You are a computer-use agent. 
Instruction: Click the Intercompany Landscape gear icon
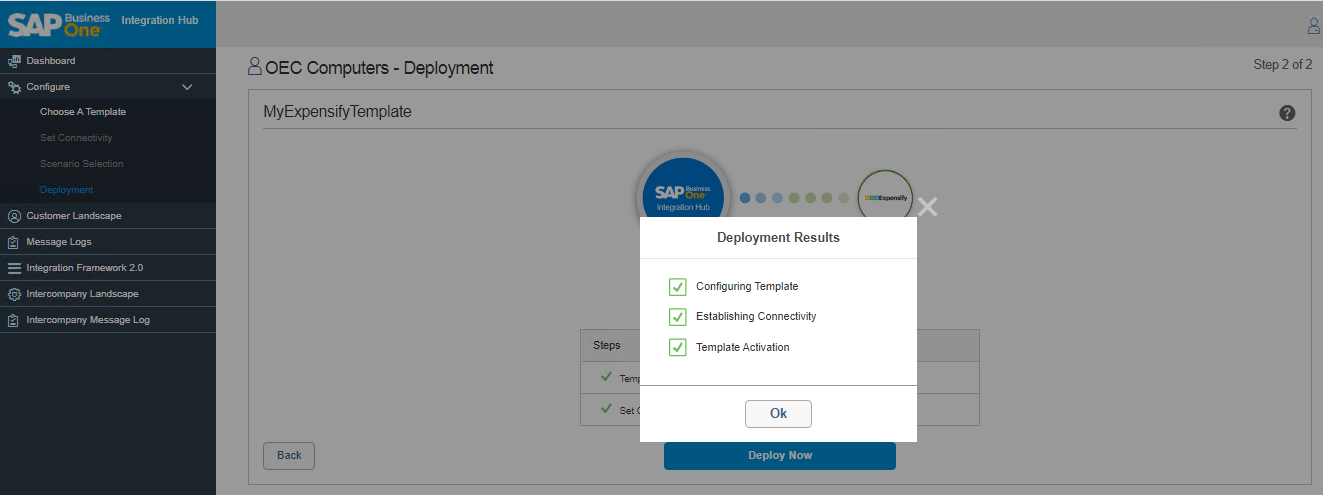[14, 294]
